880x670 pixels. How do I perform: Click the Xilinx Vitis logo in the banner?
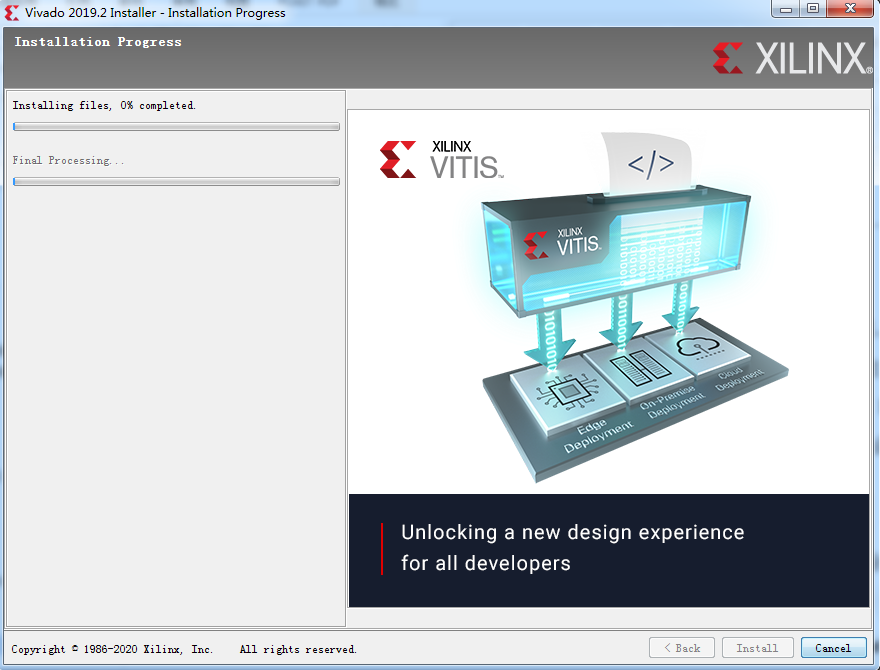(440, 160)
